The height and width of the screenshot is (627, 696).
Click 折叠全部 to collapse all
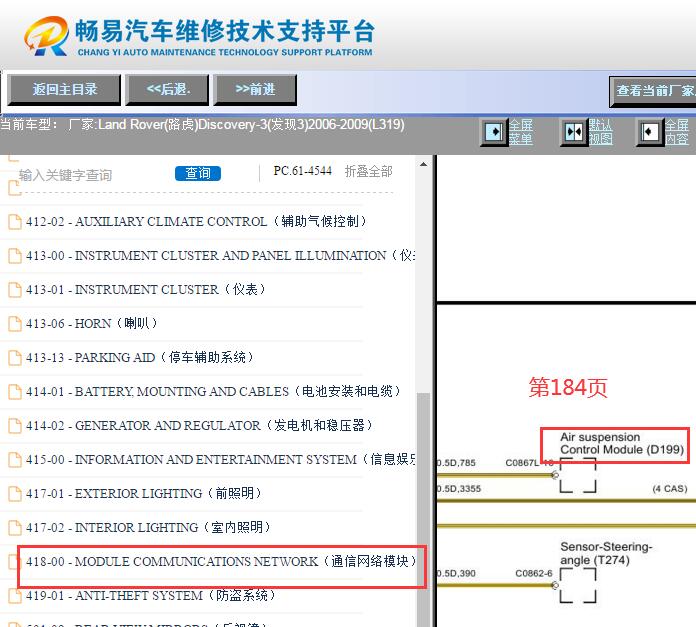point(368,171)
